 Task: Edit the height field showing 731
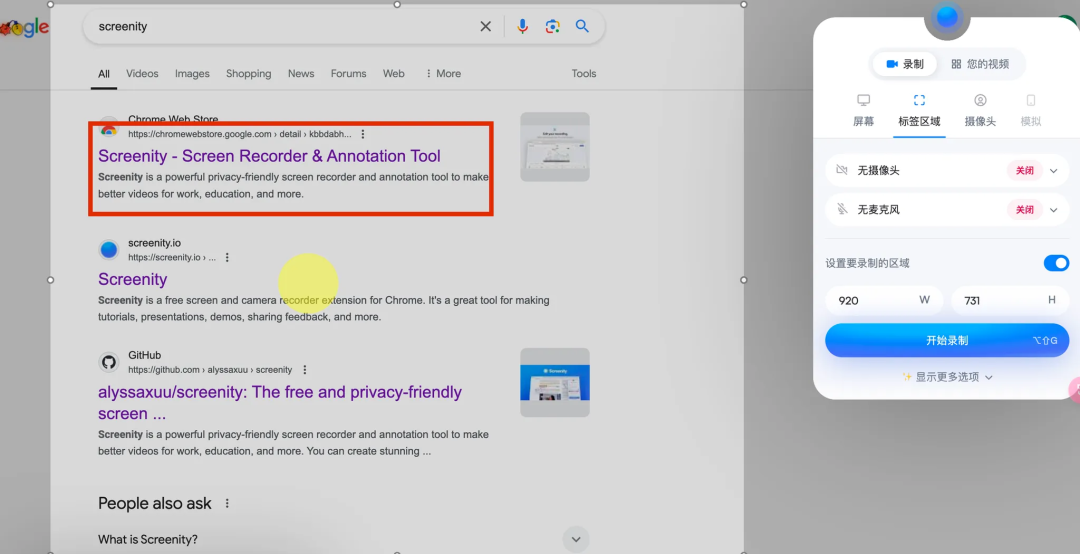click(1010, 300)
